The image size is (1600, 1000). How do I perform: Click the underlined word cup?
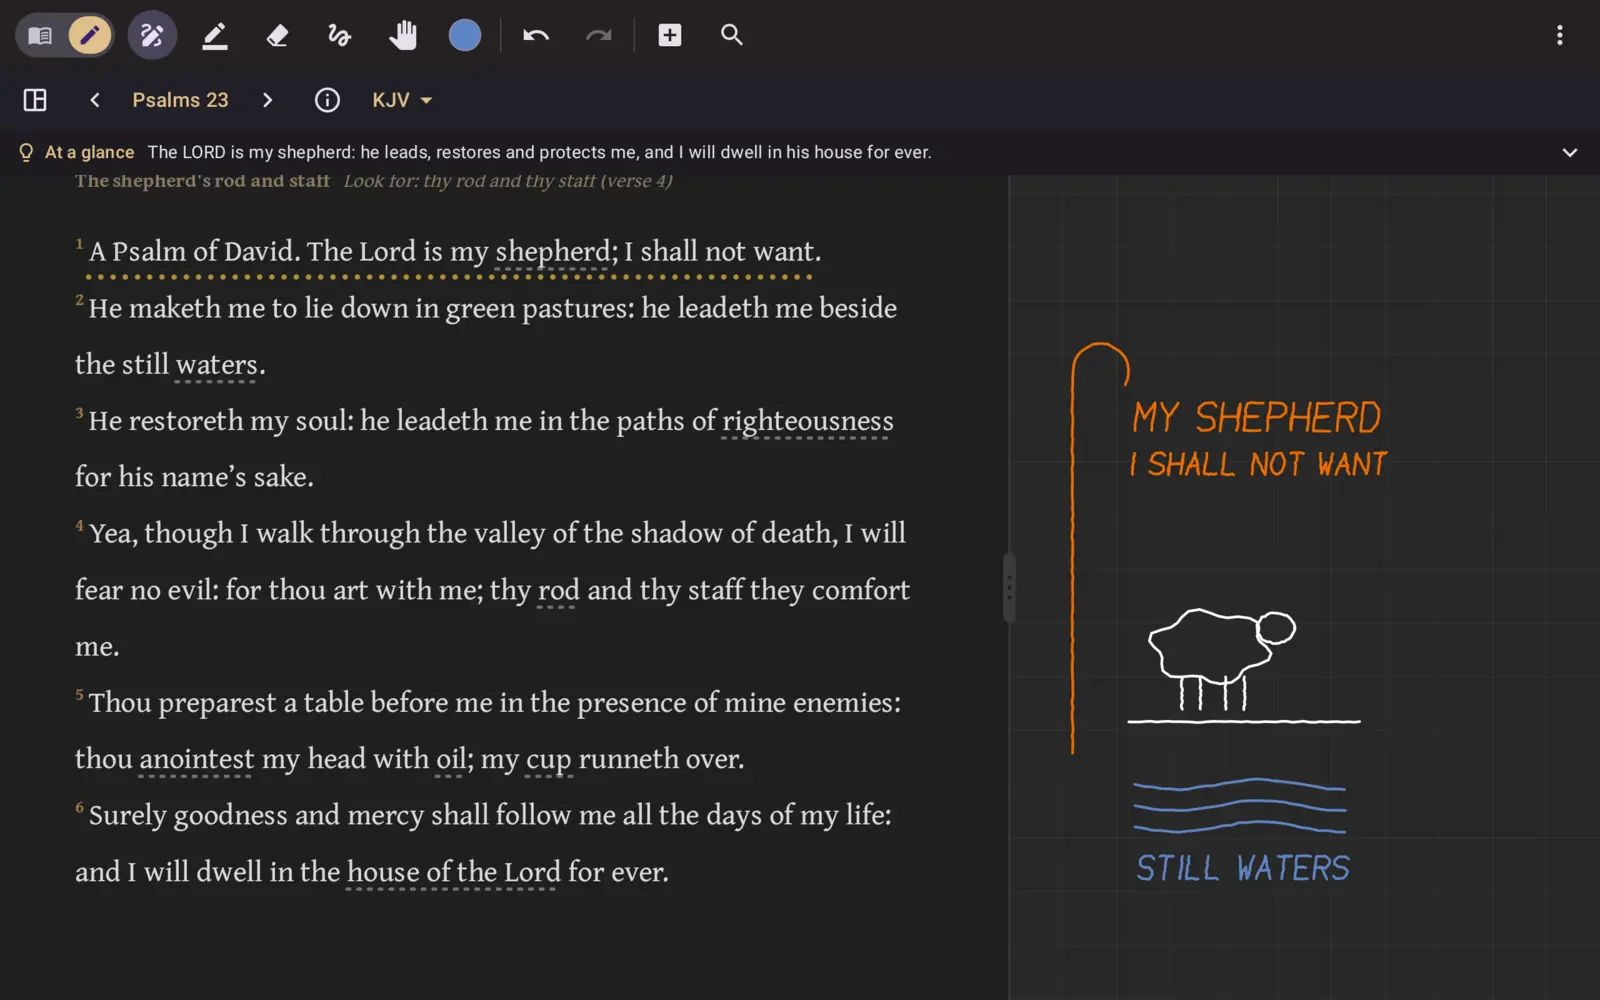548,760
